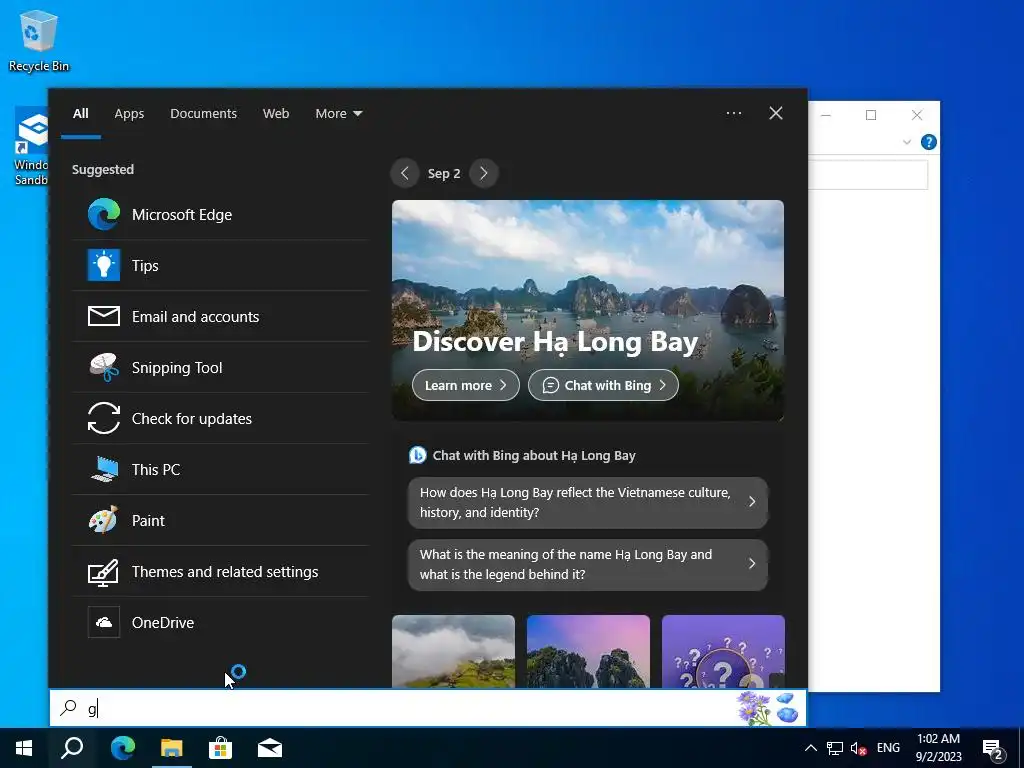Switch to the Apps tab
This screenshot has width=1024, height=768.
[x=129, y=113]
